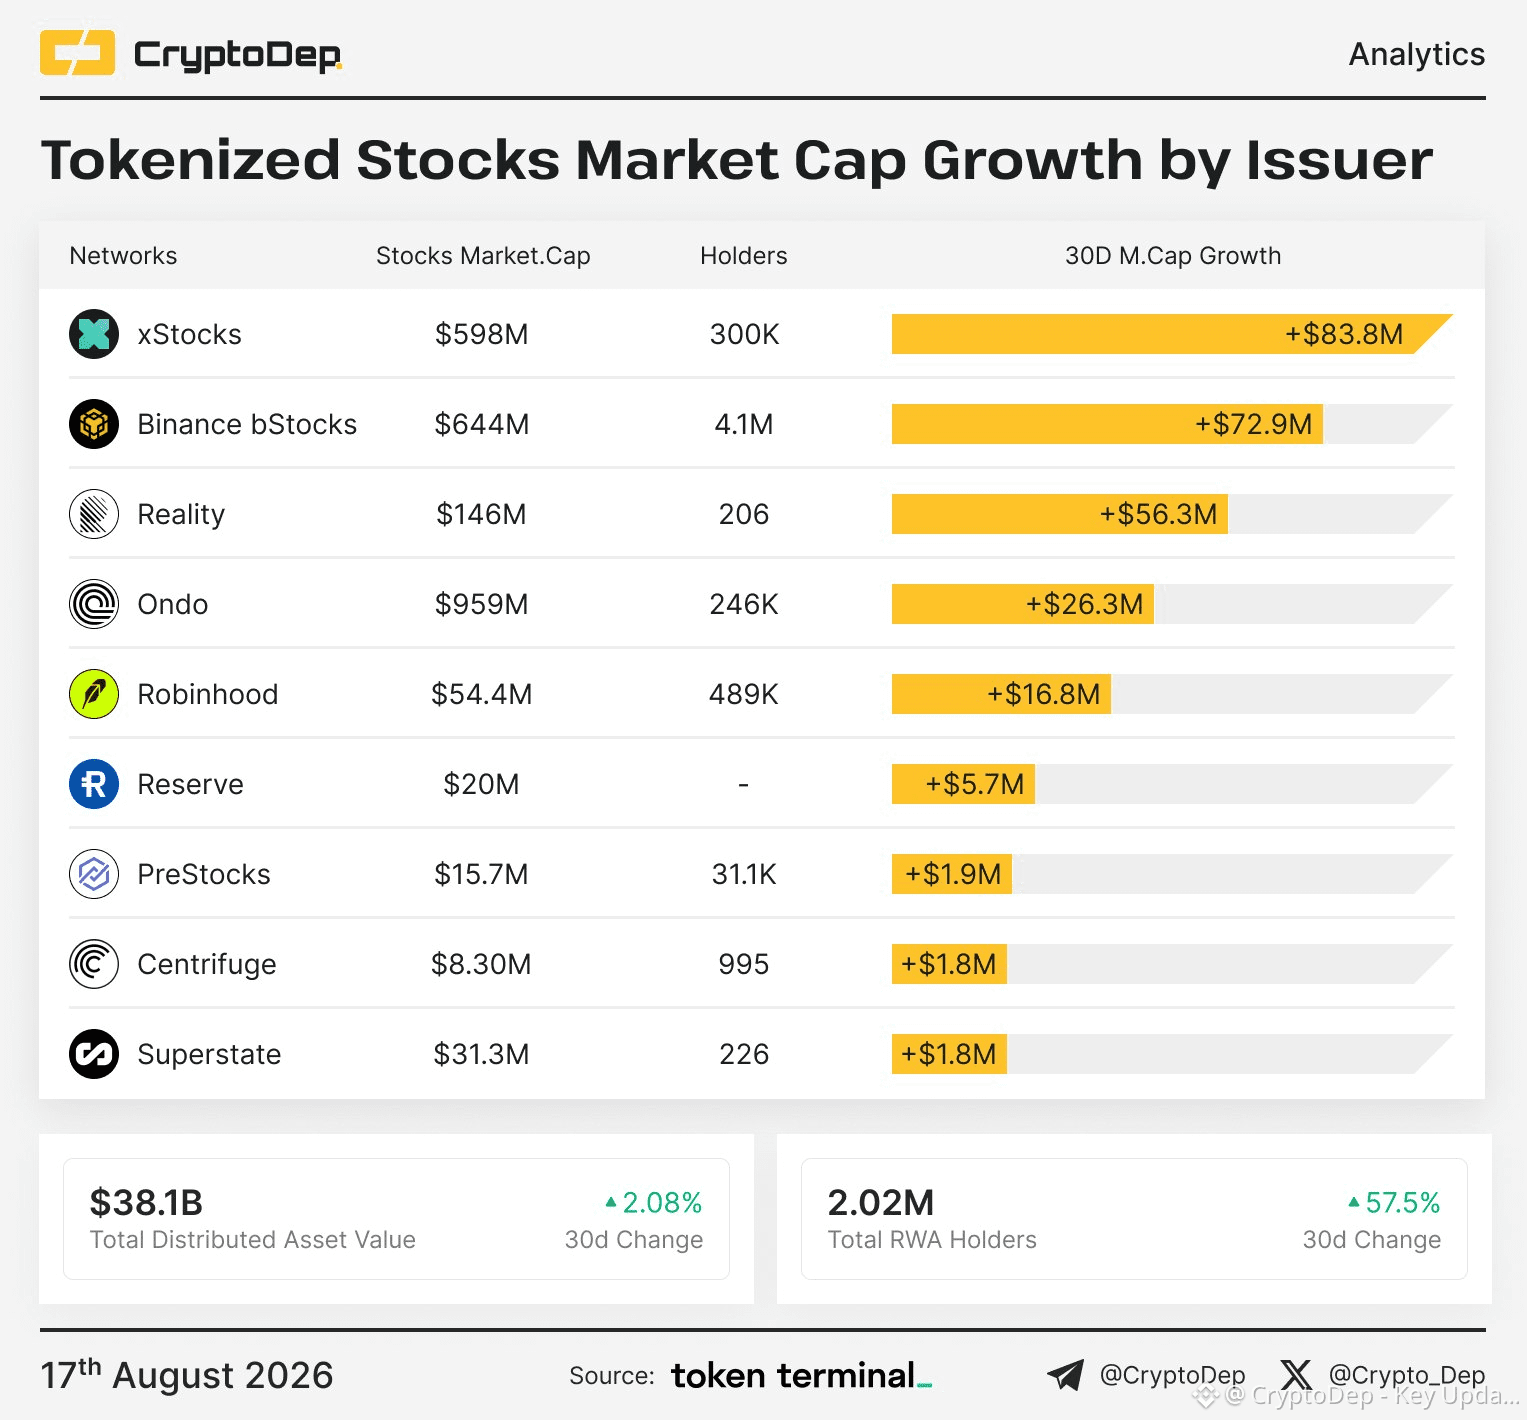Click the Binance bStocks logo icon
The height and width of the screenshot is (1420, 1527).
coord(94,424)
